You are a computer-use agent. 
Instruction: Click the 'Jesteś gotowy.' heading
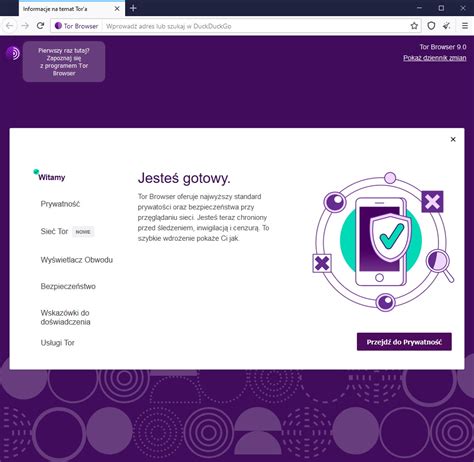[x=184, y=178]
